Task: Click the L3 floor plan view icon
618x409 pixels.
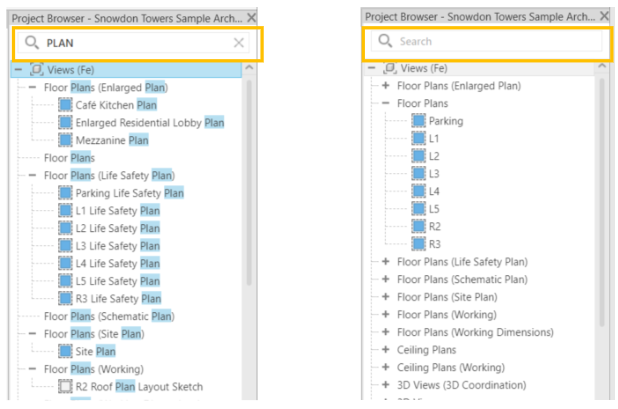Action: click(x=419, y=173)
